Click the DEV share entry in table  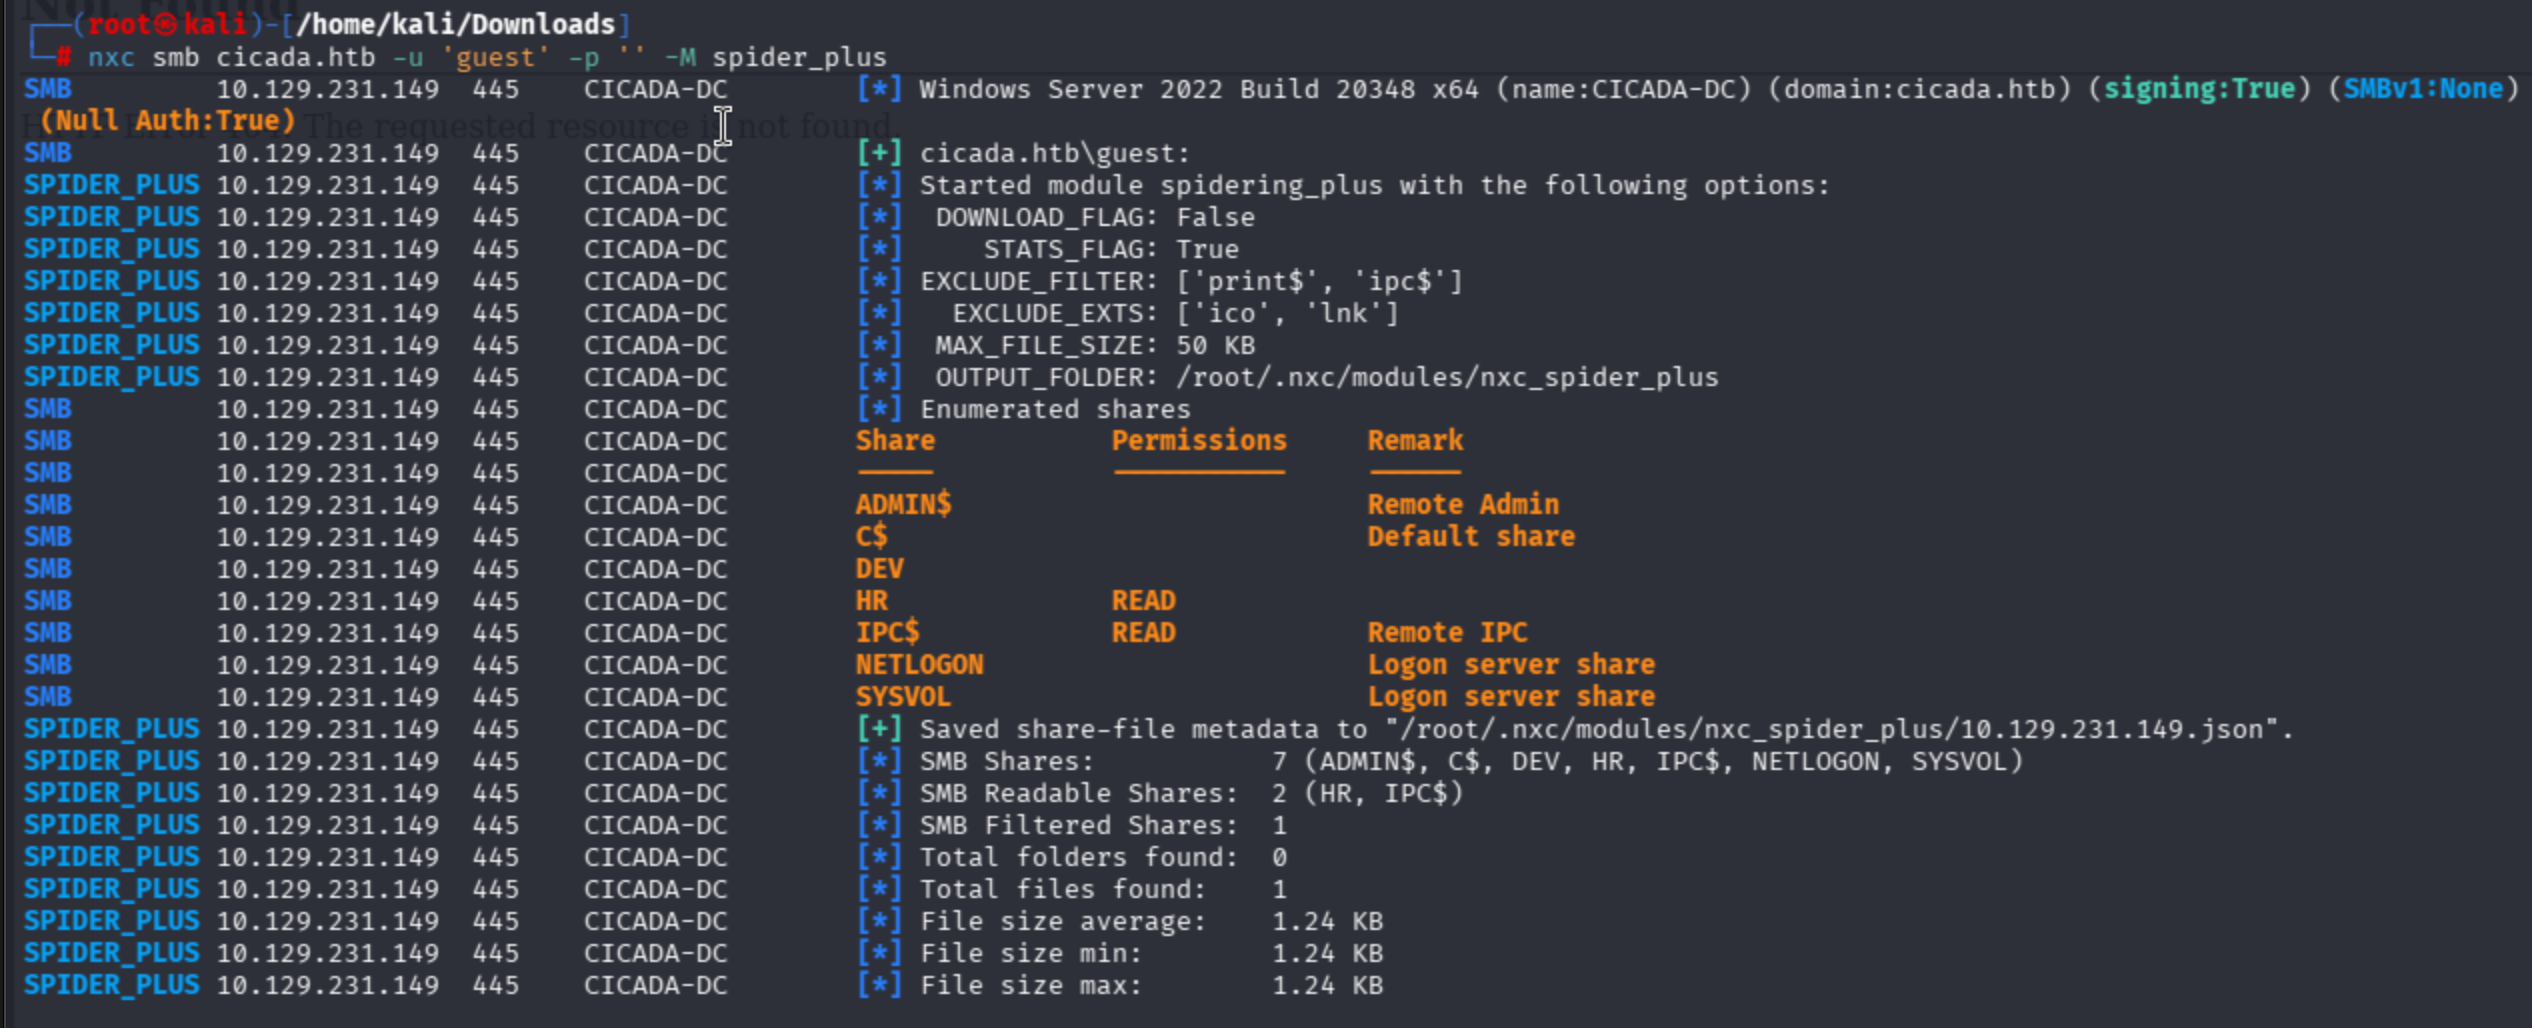[879, 569]
